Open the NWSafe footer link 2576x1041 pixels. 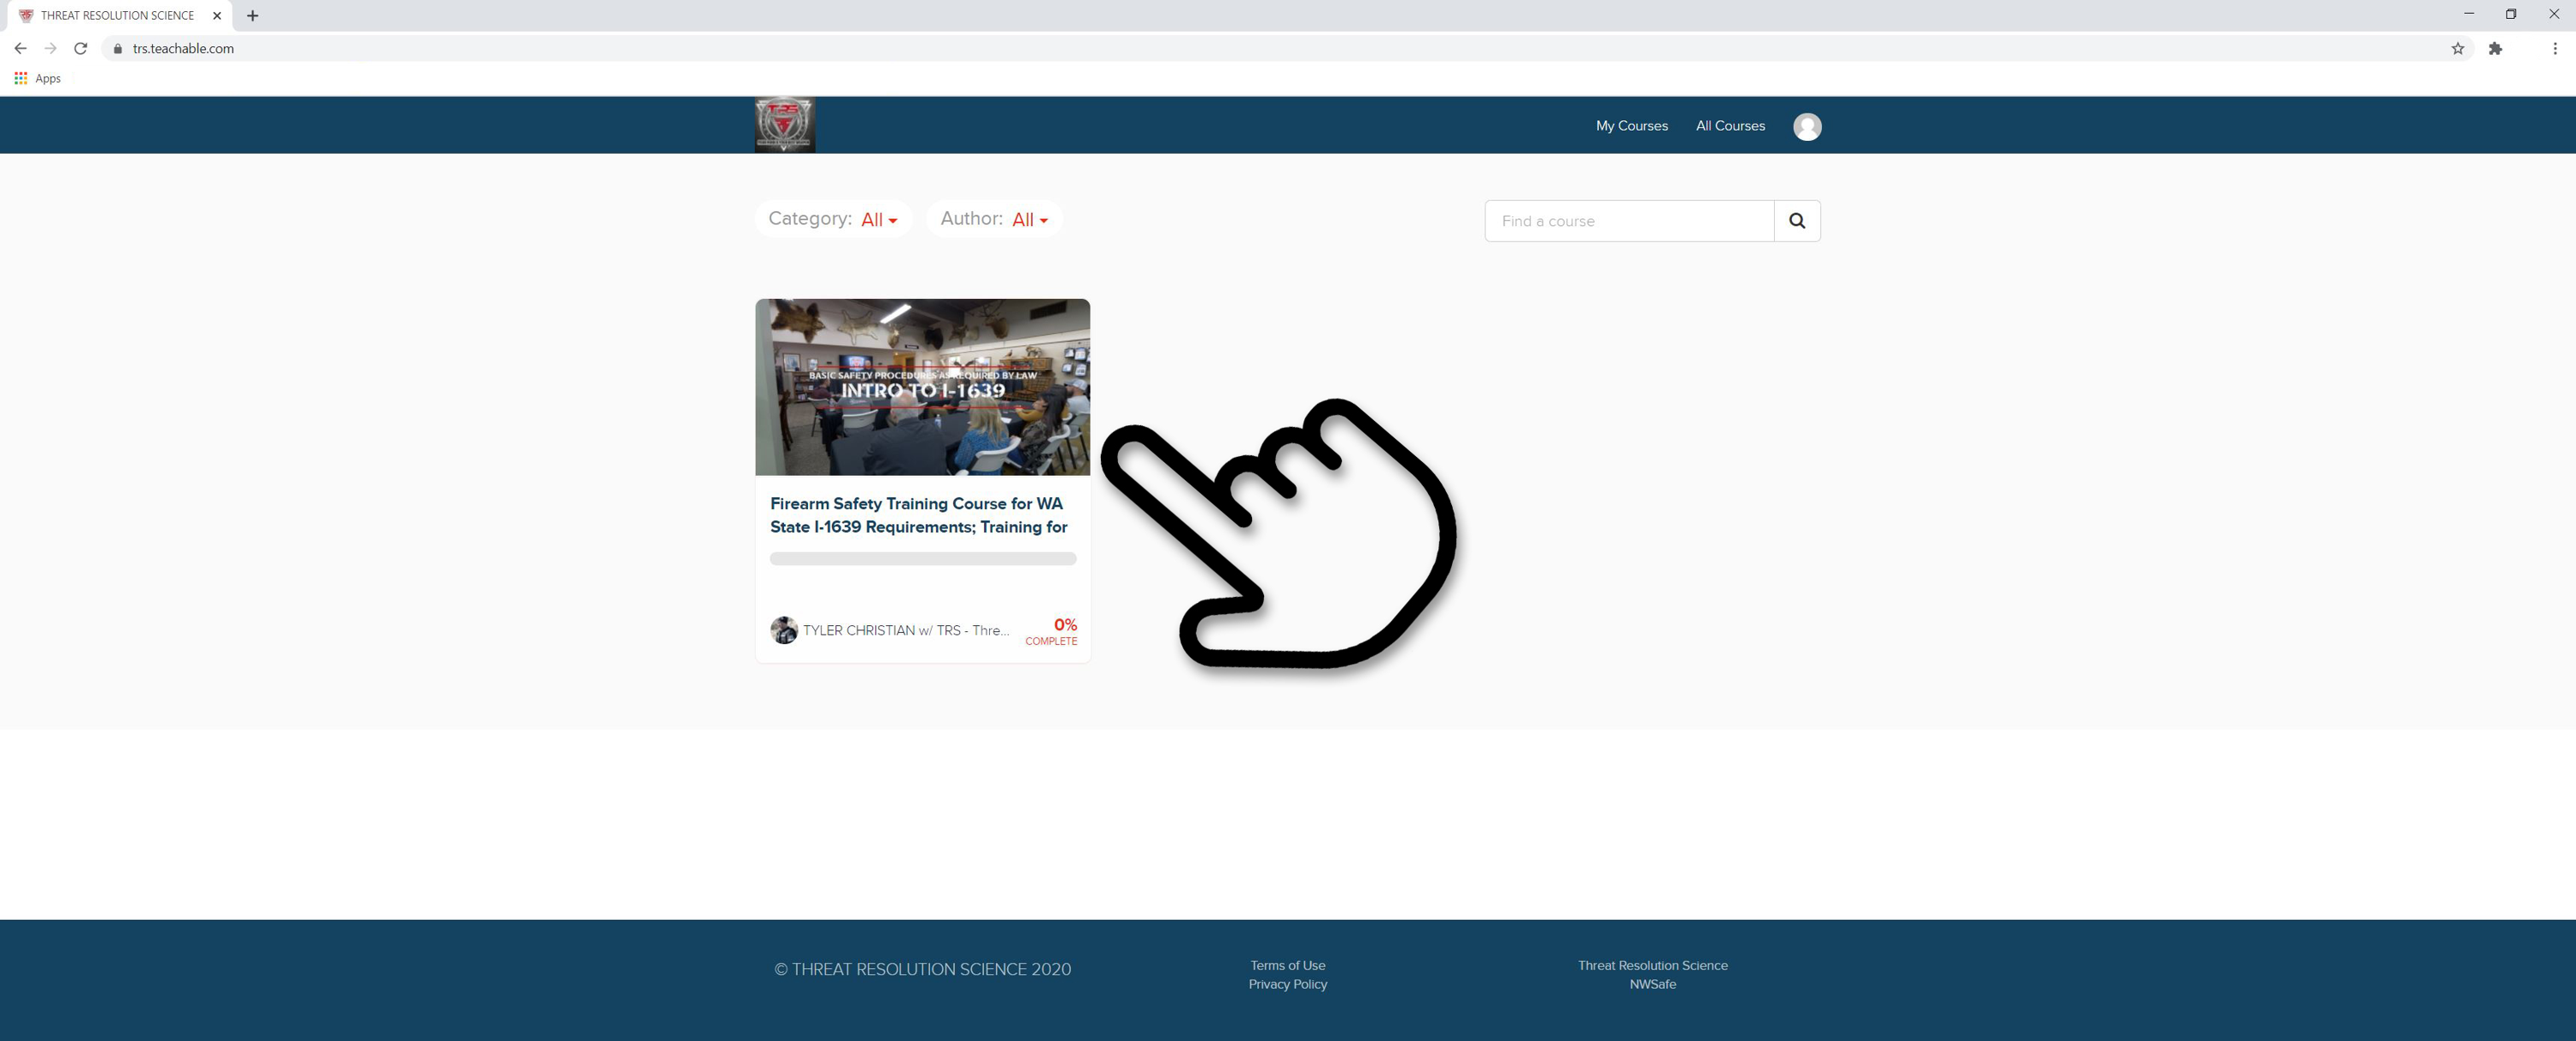click(1652, 984)
